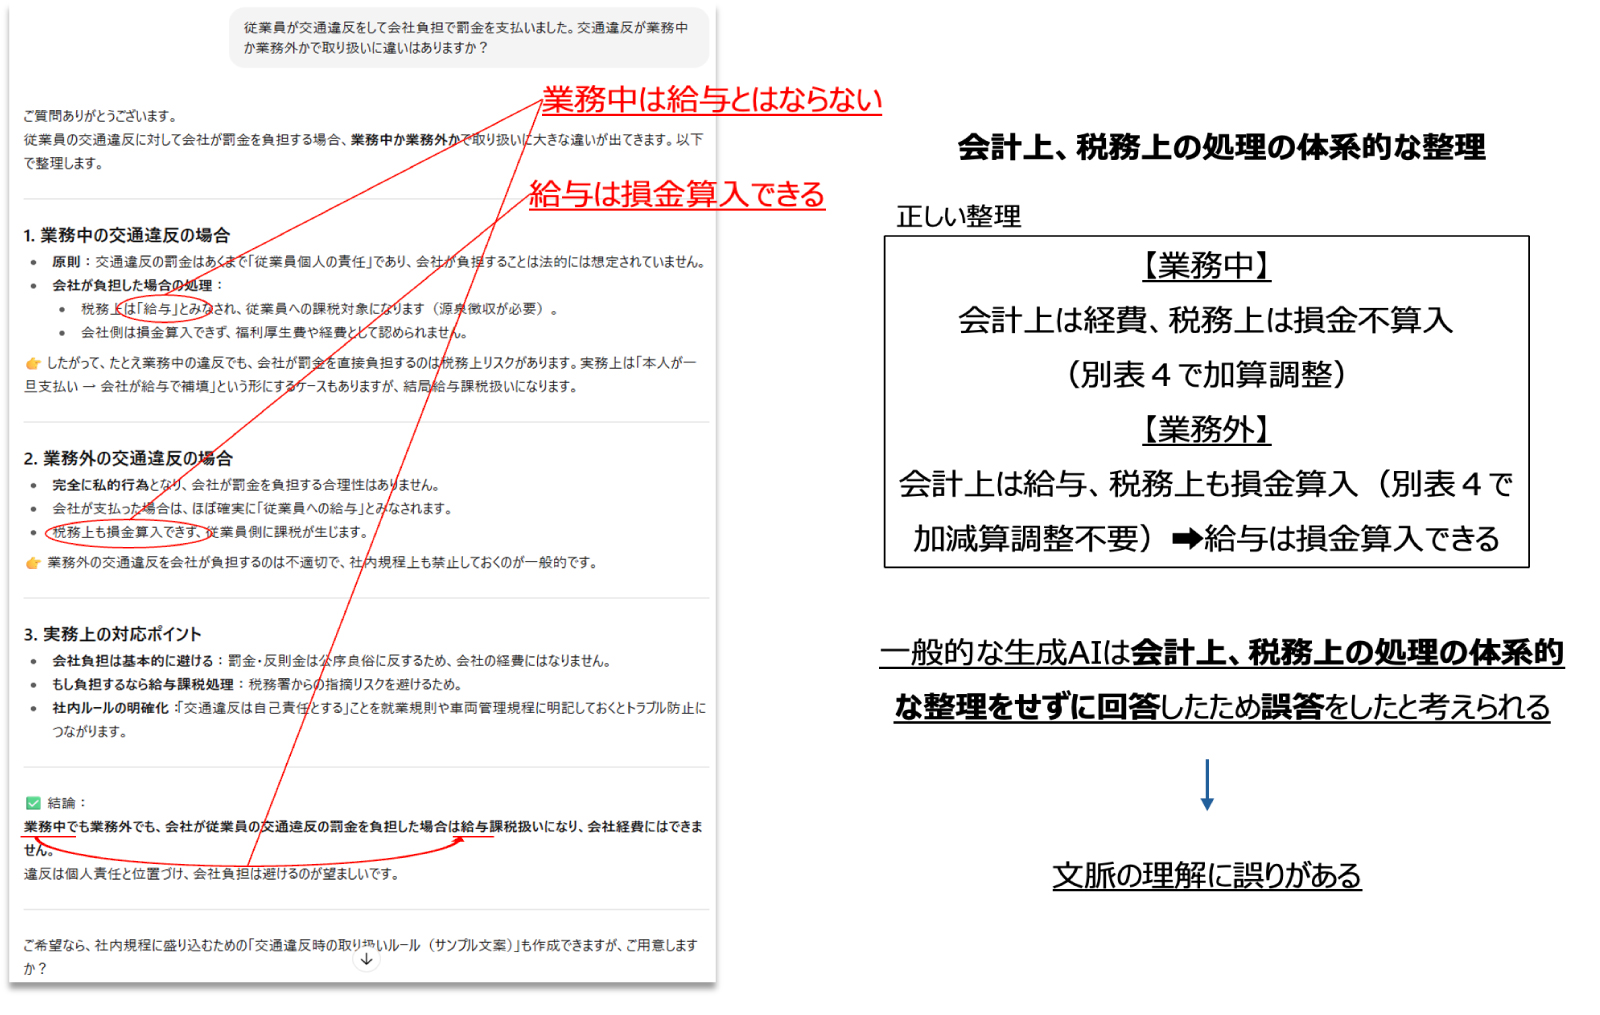Viewport: 1600px width, 1015px height.
Task: Click the underlined text 文脈の理解に誤りがある
Action: [x=1208, y=873]
